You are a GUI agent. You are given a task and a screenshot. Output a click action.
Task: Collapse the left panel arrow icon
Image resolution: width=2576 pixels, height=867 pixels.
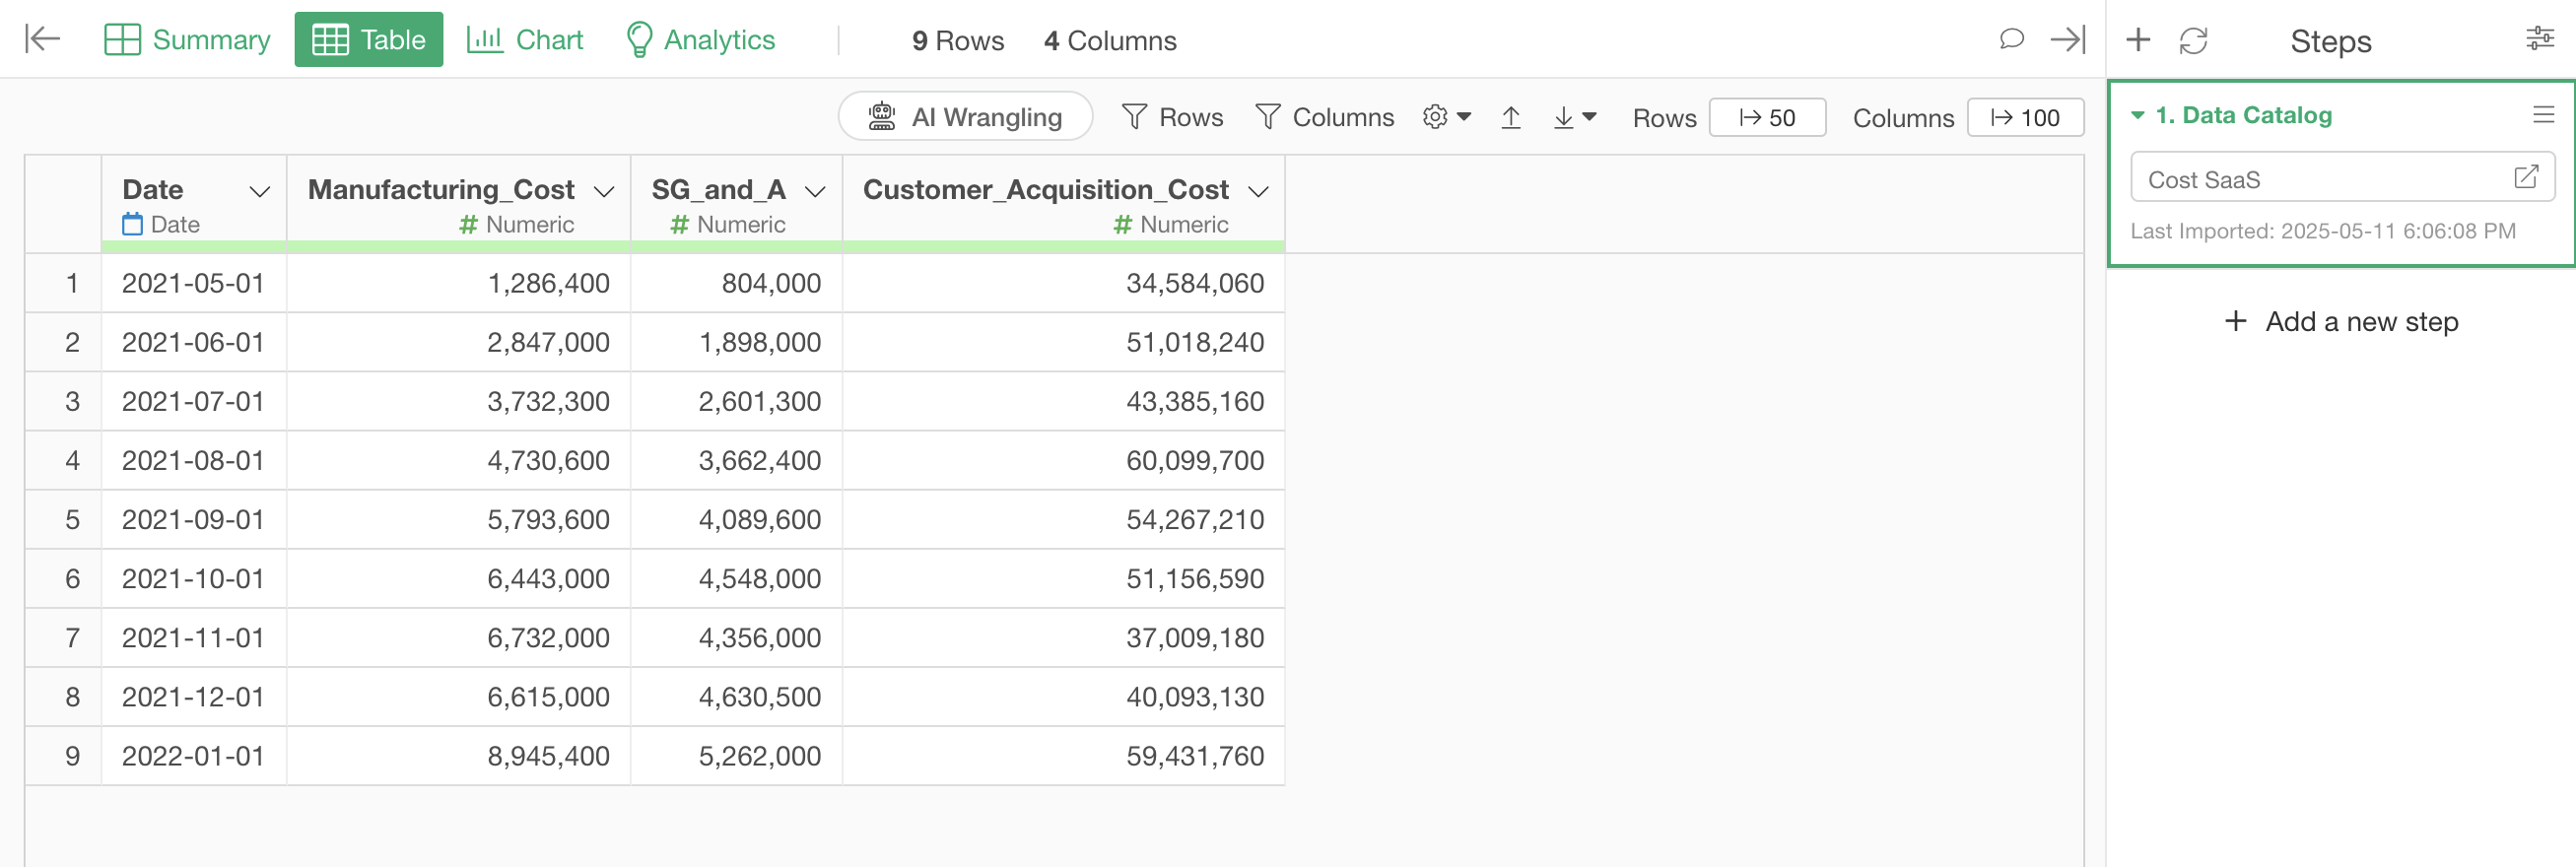tap(42, 39)
